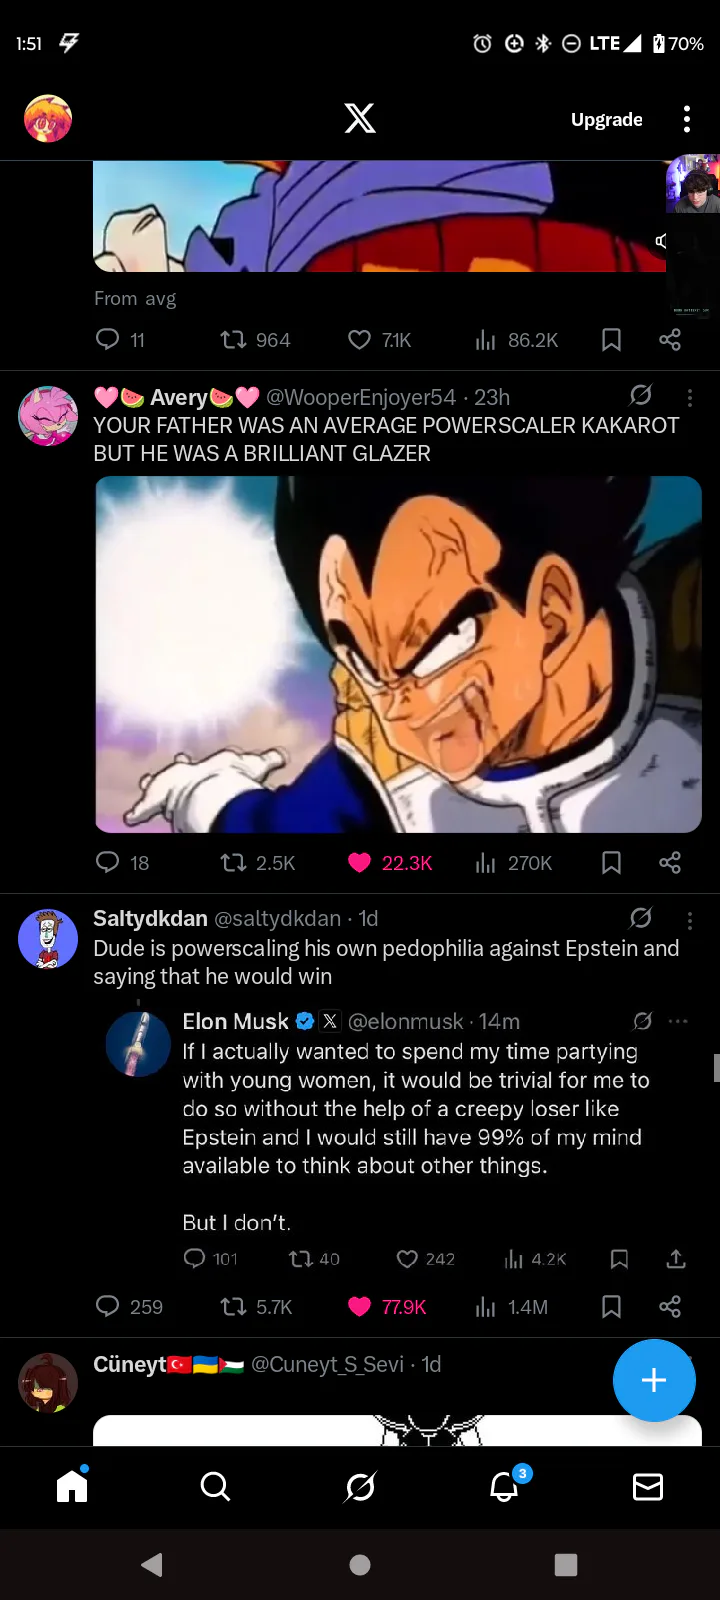Reply to Saltydkdan's post with 259 comments

tap(107, 1307)
